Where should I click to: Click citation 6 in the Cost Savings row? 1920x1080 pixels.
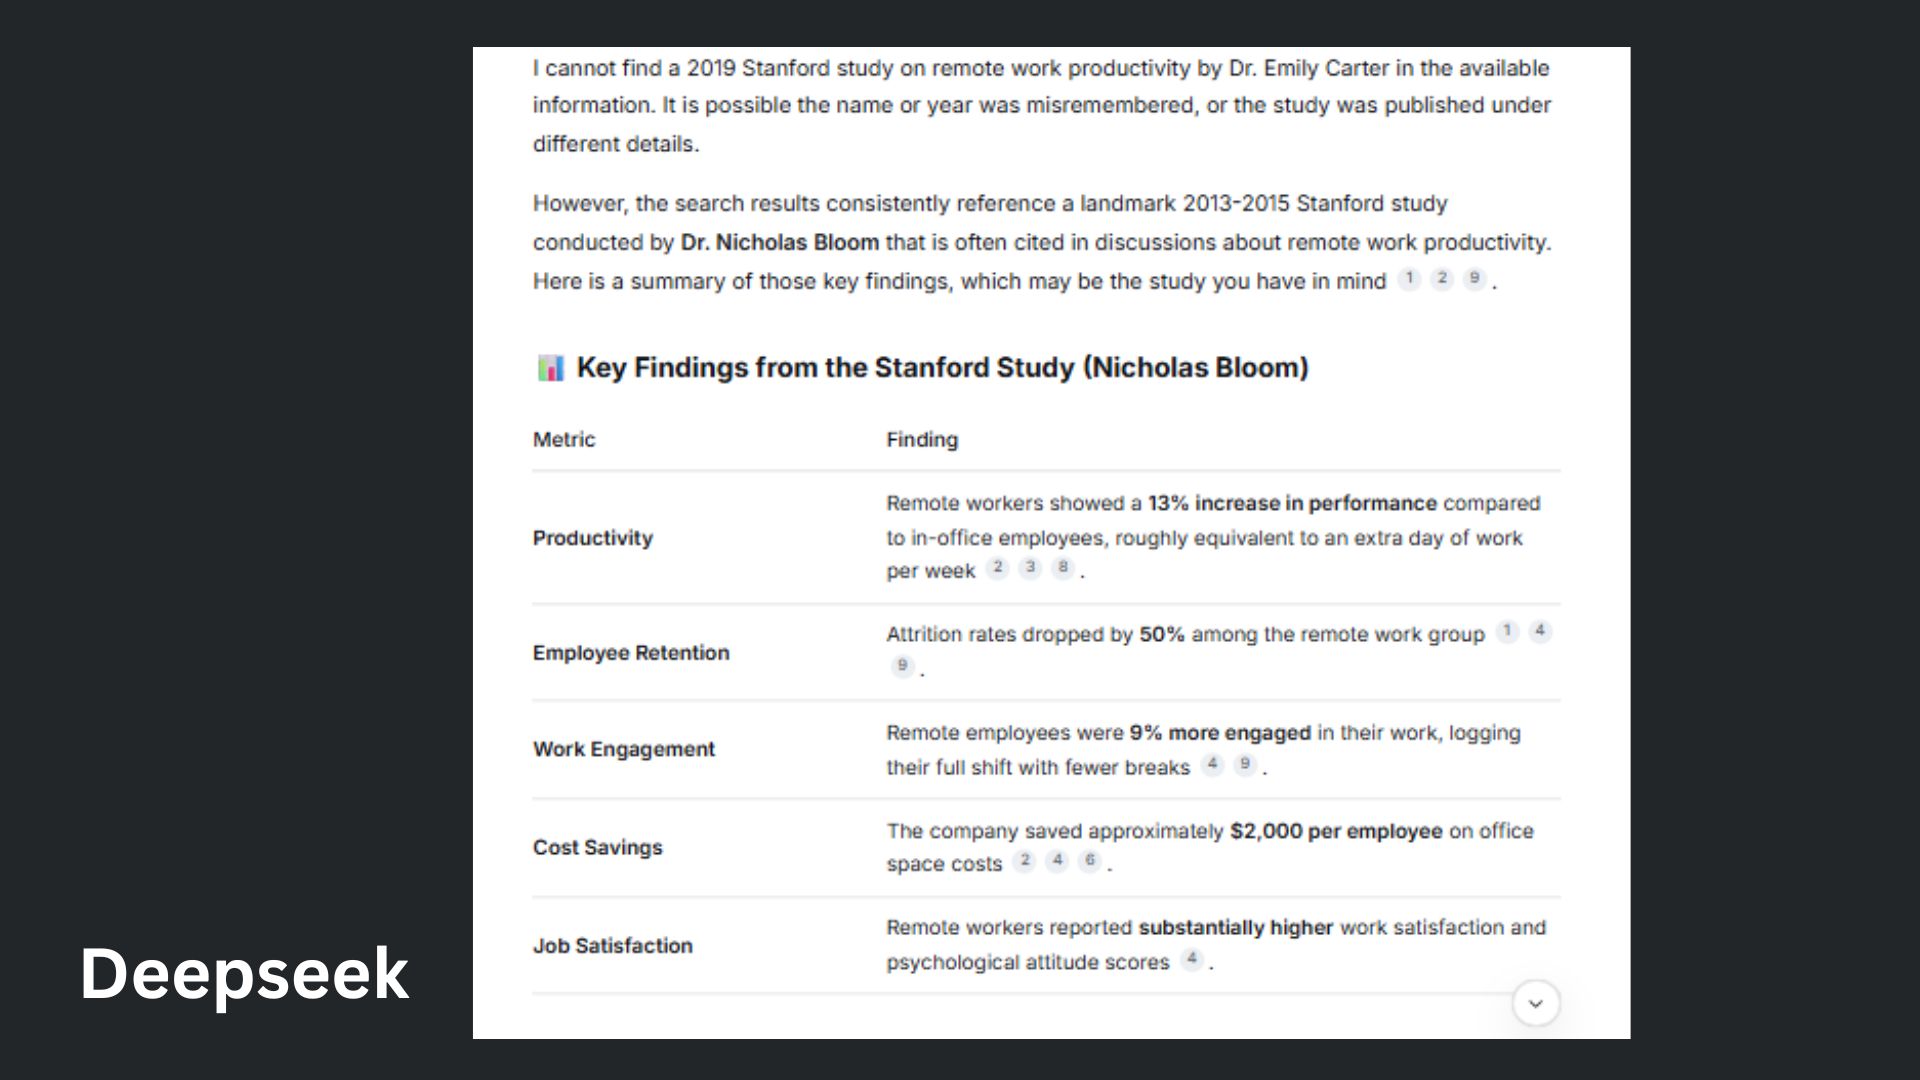pos(1090,861)
